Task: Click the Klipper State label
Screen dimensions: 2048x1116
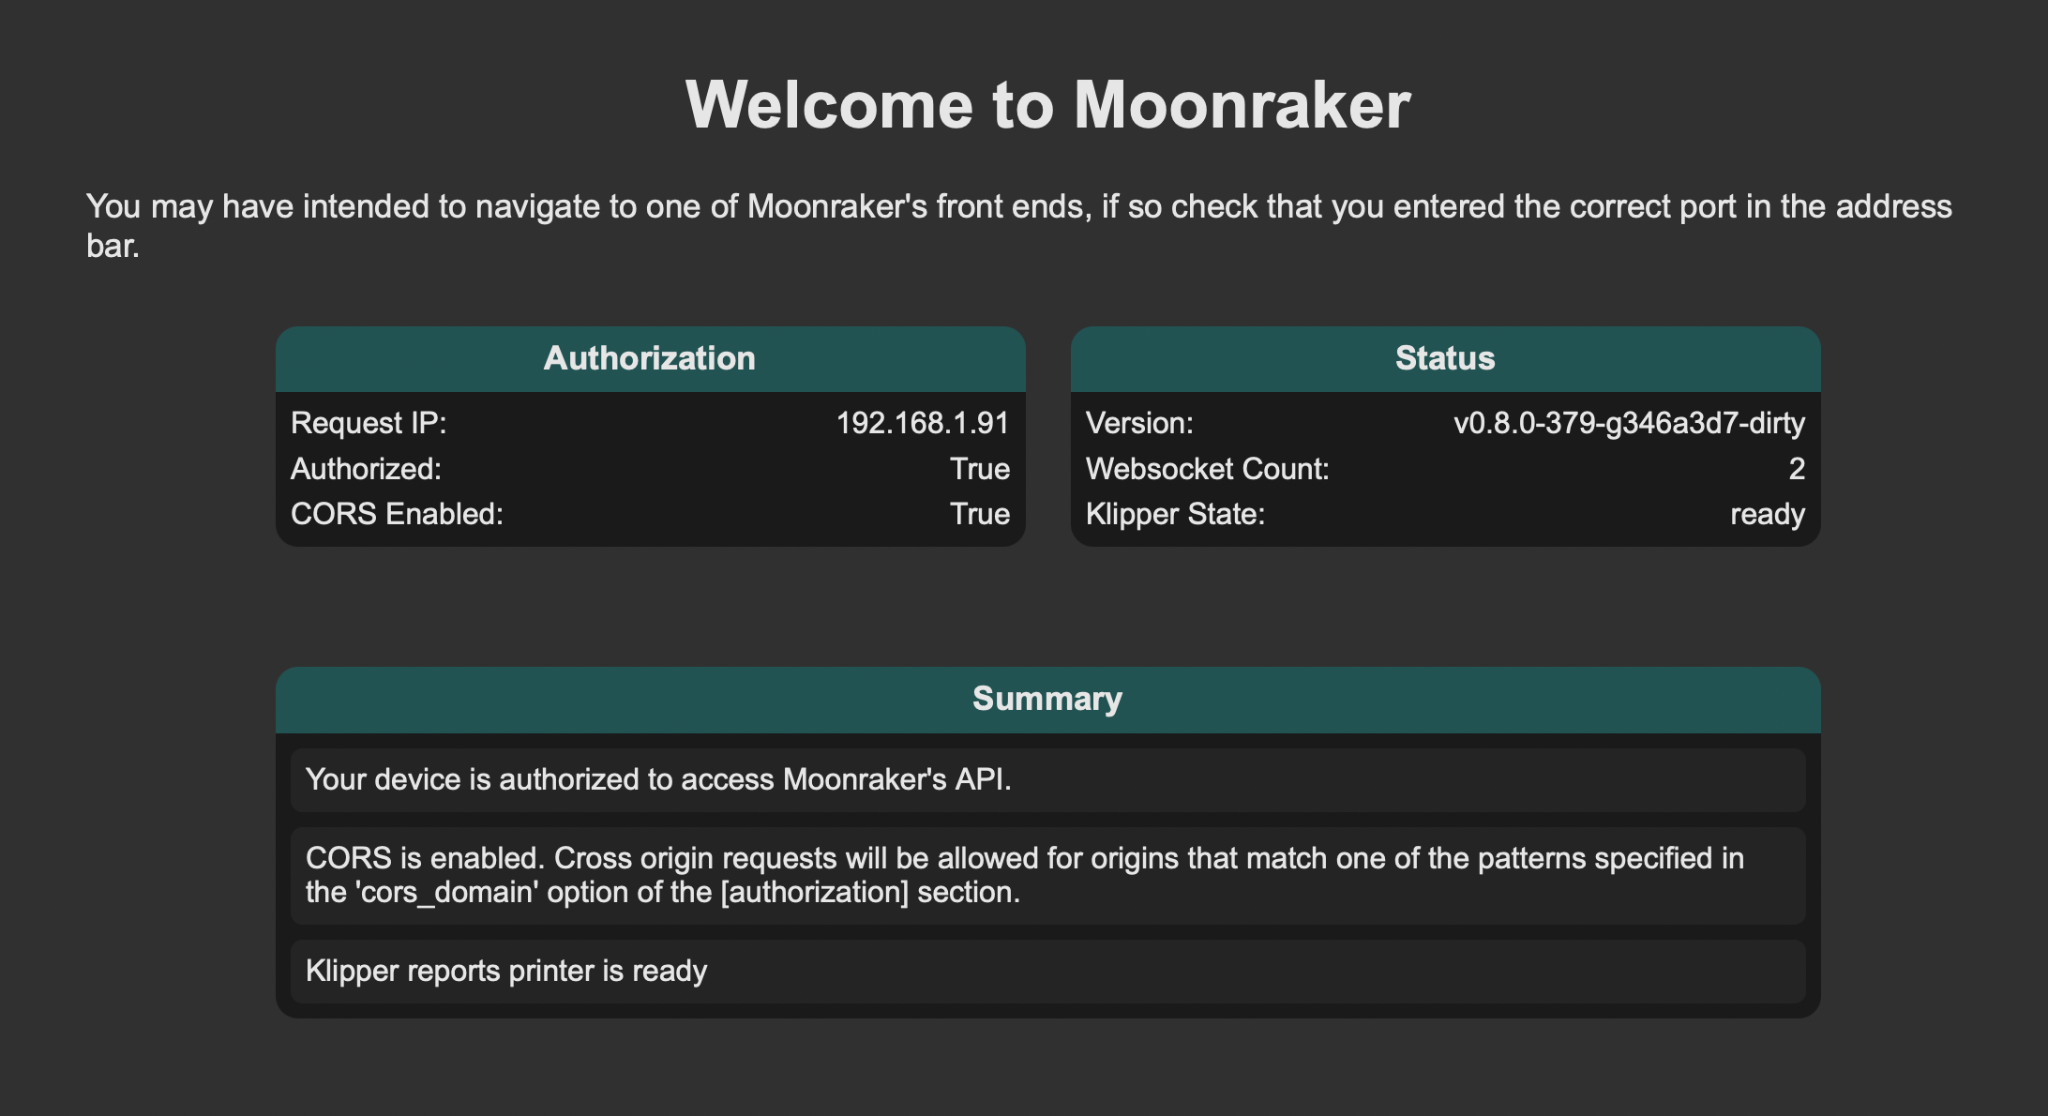Action: pos(1175,514)
